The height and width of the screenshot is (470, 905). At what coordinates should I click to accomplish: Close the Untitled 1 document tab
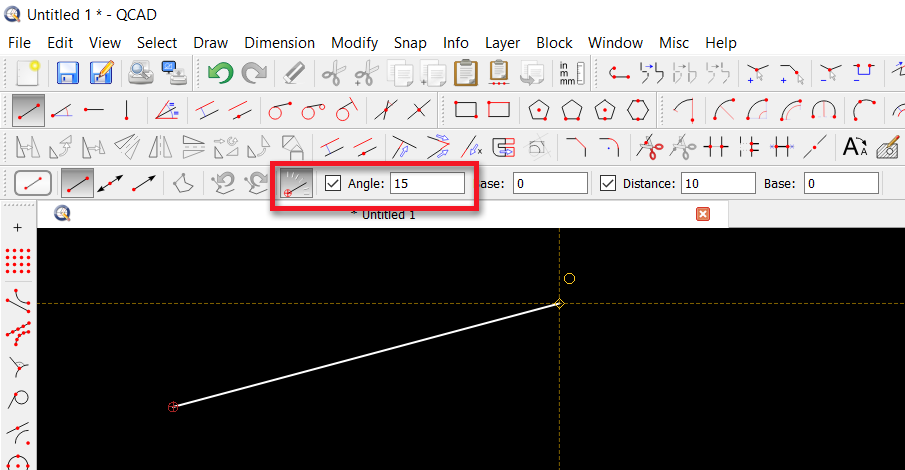tap(702, 214)
